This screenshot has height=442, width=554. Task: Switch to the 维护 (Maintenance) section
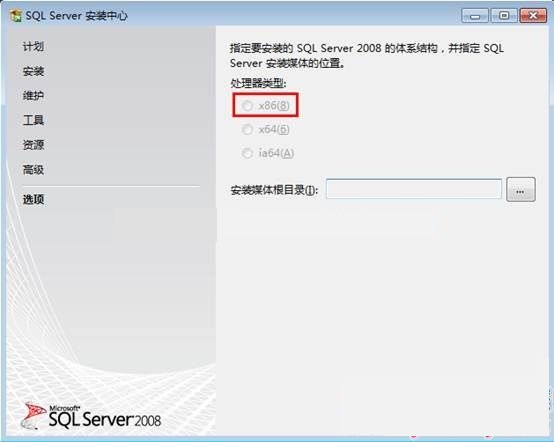(33, 95)
